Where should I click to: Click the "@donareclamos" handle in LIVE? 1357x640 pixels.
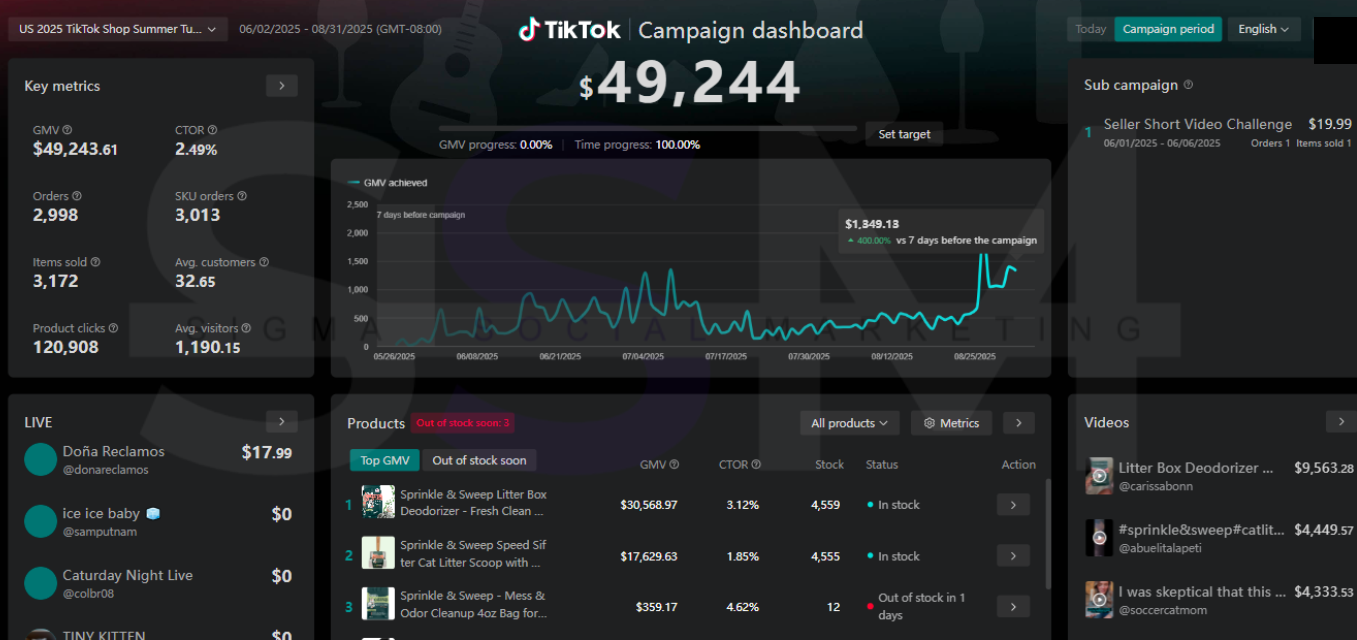click(x=106, y=470)
